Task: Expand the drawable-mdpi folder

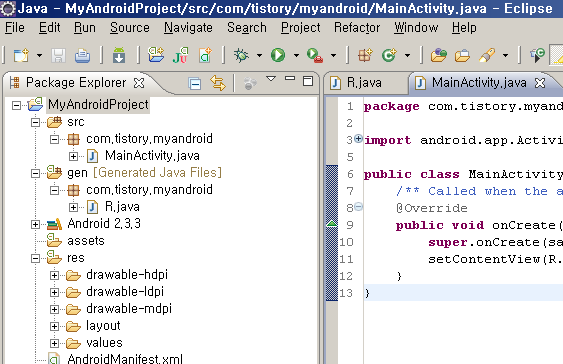Action: click(x=54, y=309)
